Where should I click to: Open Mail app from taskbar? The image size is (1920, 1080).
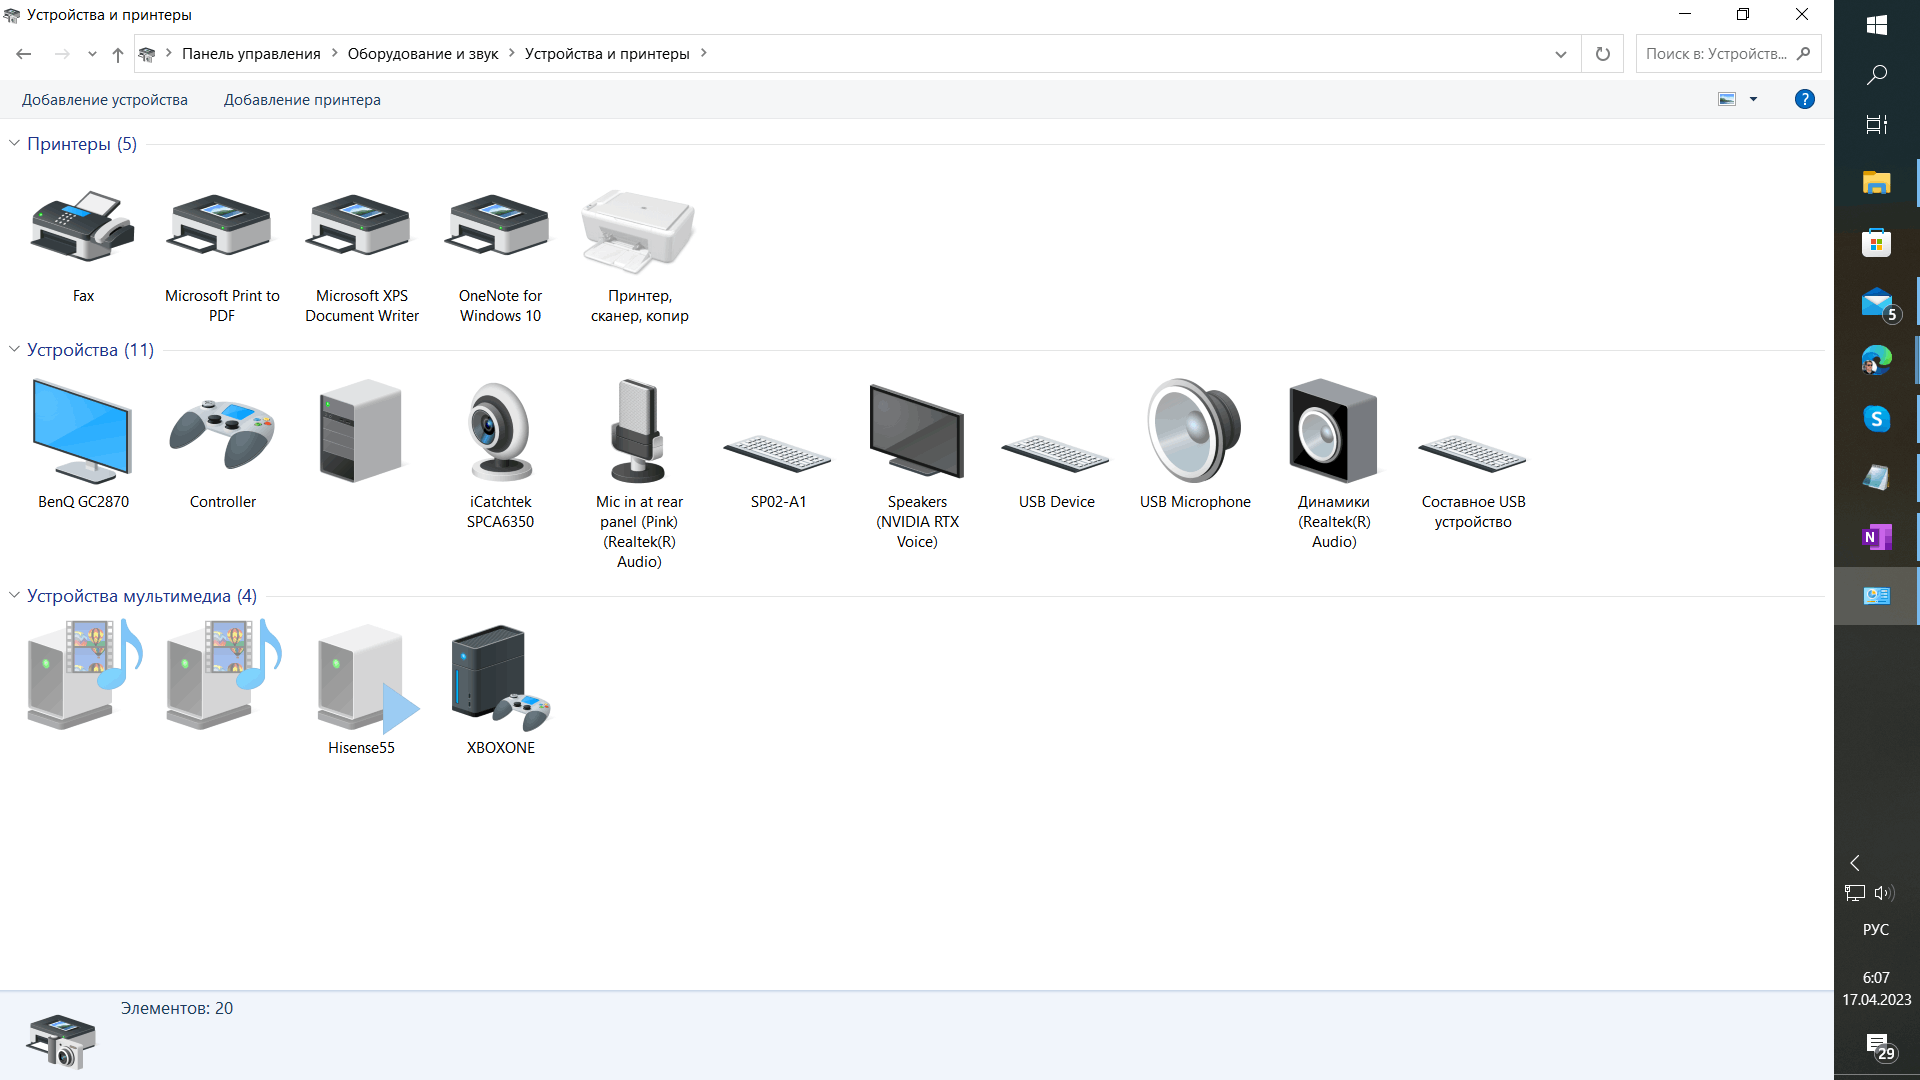click(x=1876, y=303)
